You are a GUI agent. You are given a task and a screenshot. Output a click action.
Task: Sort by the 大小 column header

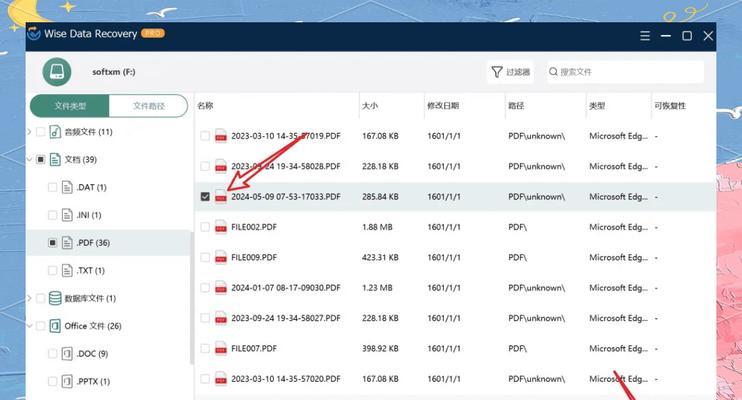pyautogui.click(x=370, y=106)
